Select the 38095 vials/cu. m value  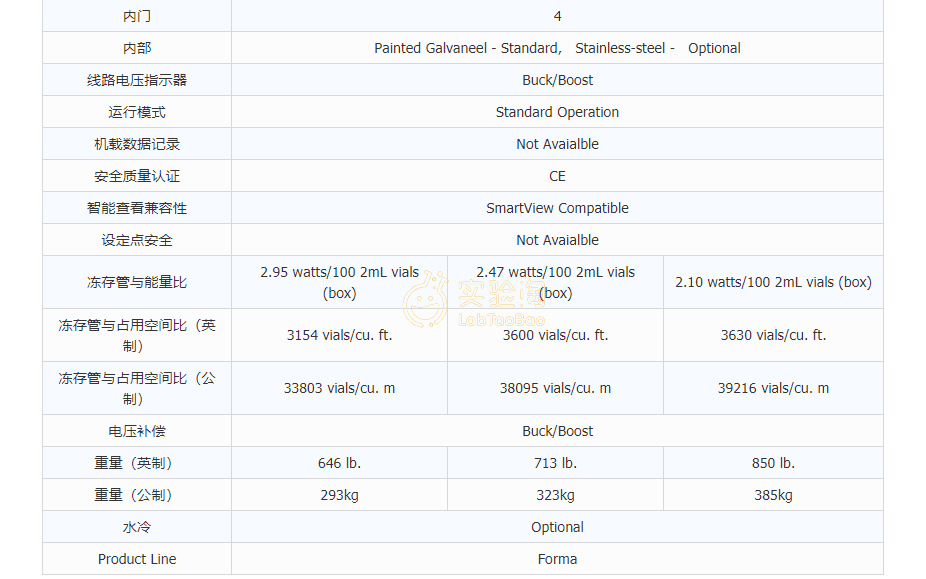point(555,388)
